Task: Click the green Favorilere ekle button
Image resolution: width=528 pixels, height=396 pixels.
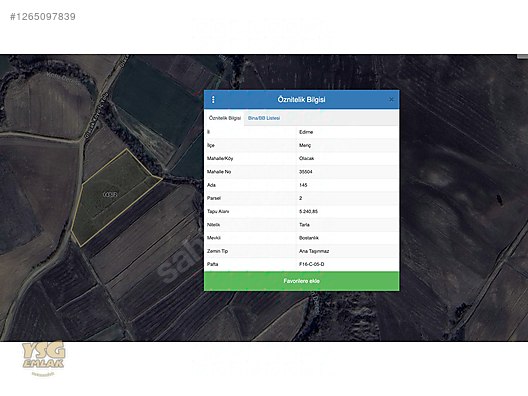Action: point(302,281)
